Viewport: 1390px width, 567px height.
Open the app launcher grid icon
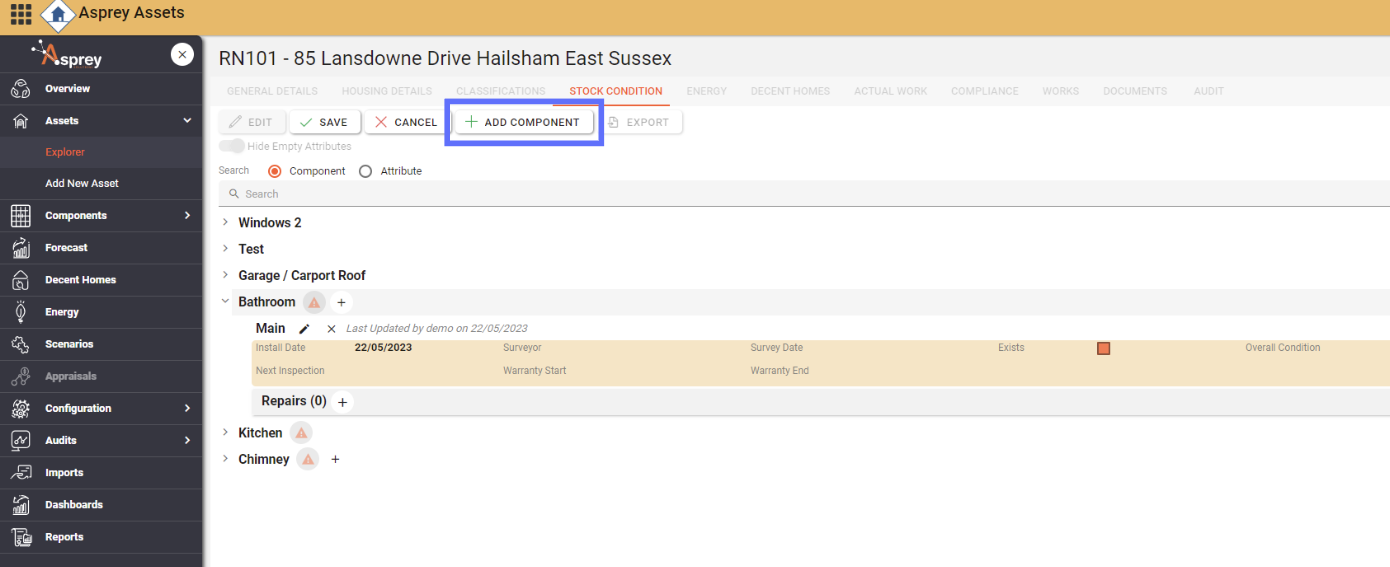pyautogui.click(x=20, y=14)
